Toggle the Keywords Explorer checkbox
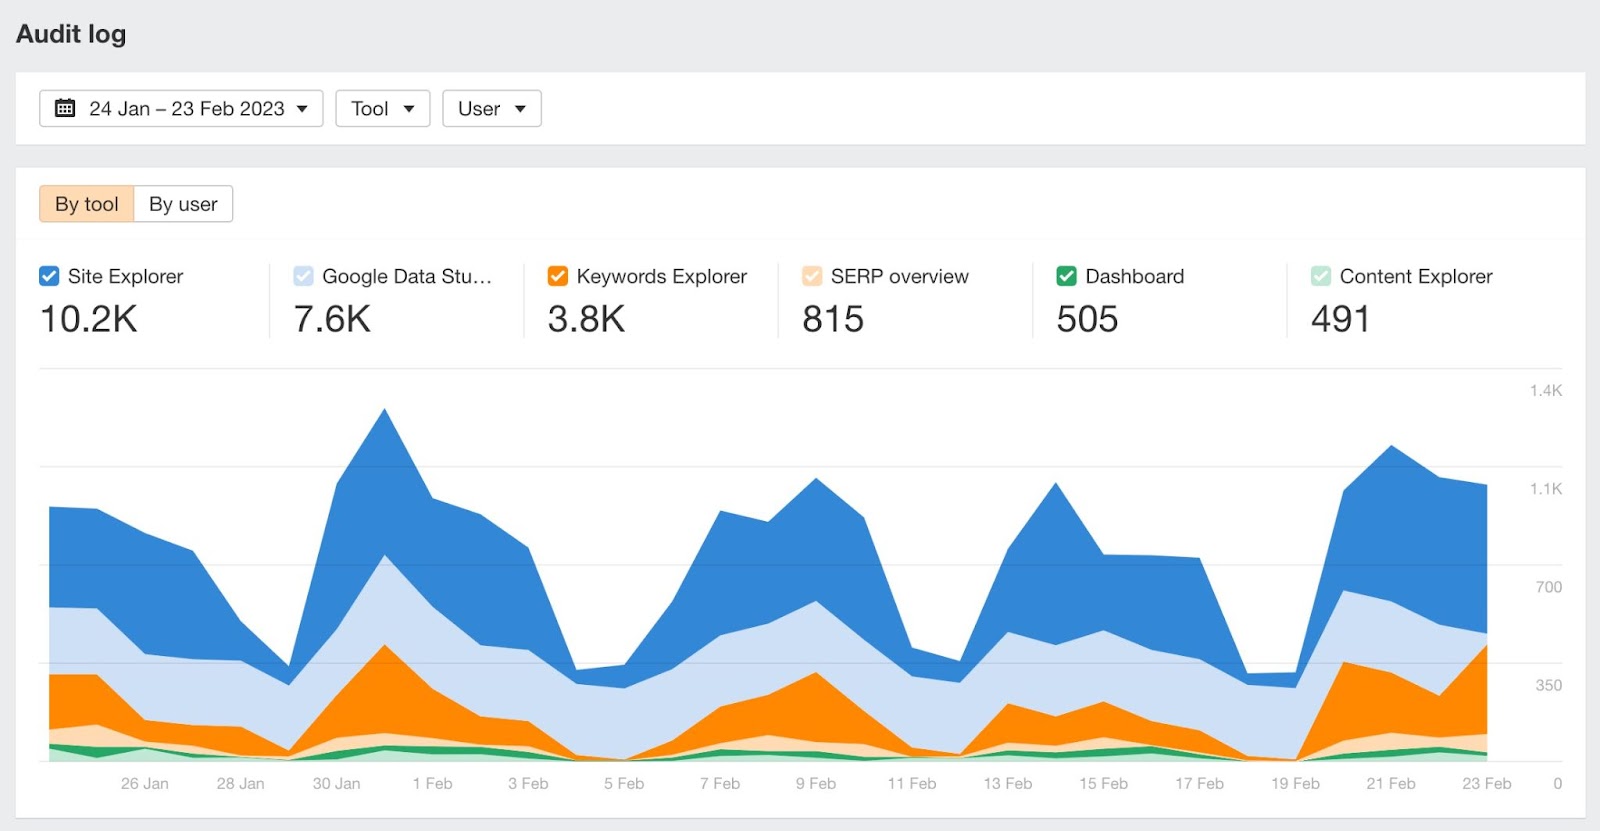Viewport: 1600px width, 831px height. pos(558,276)
